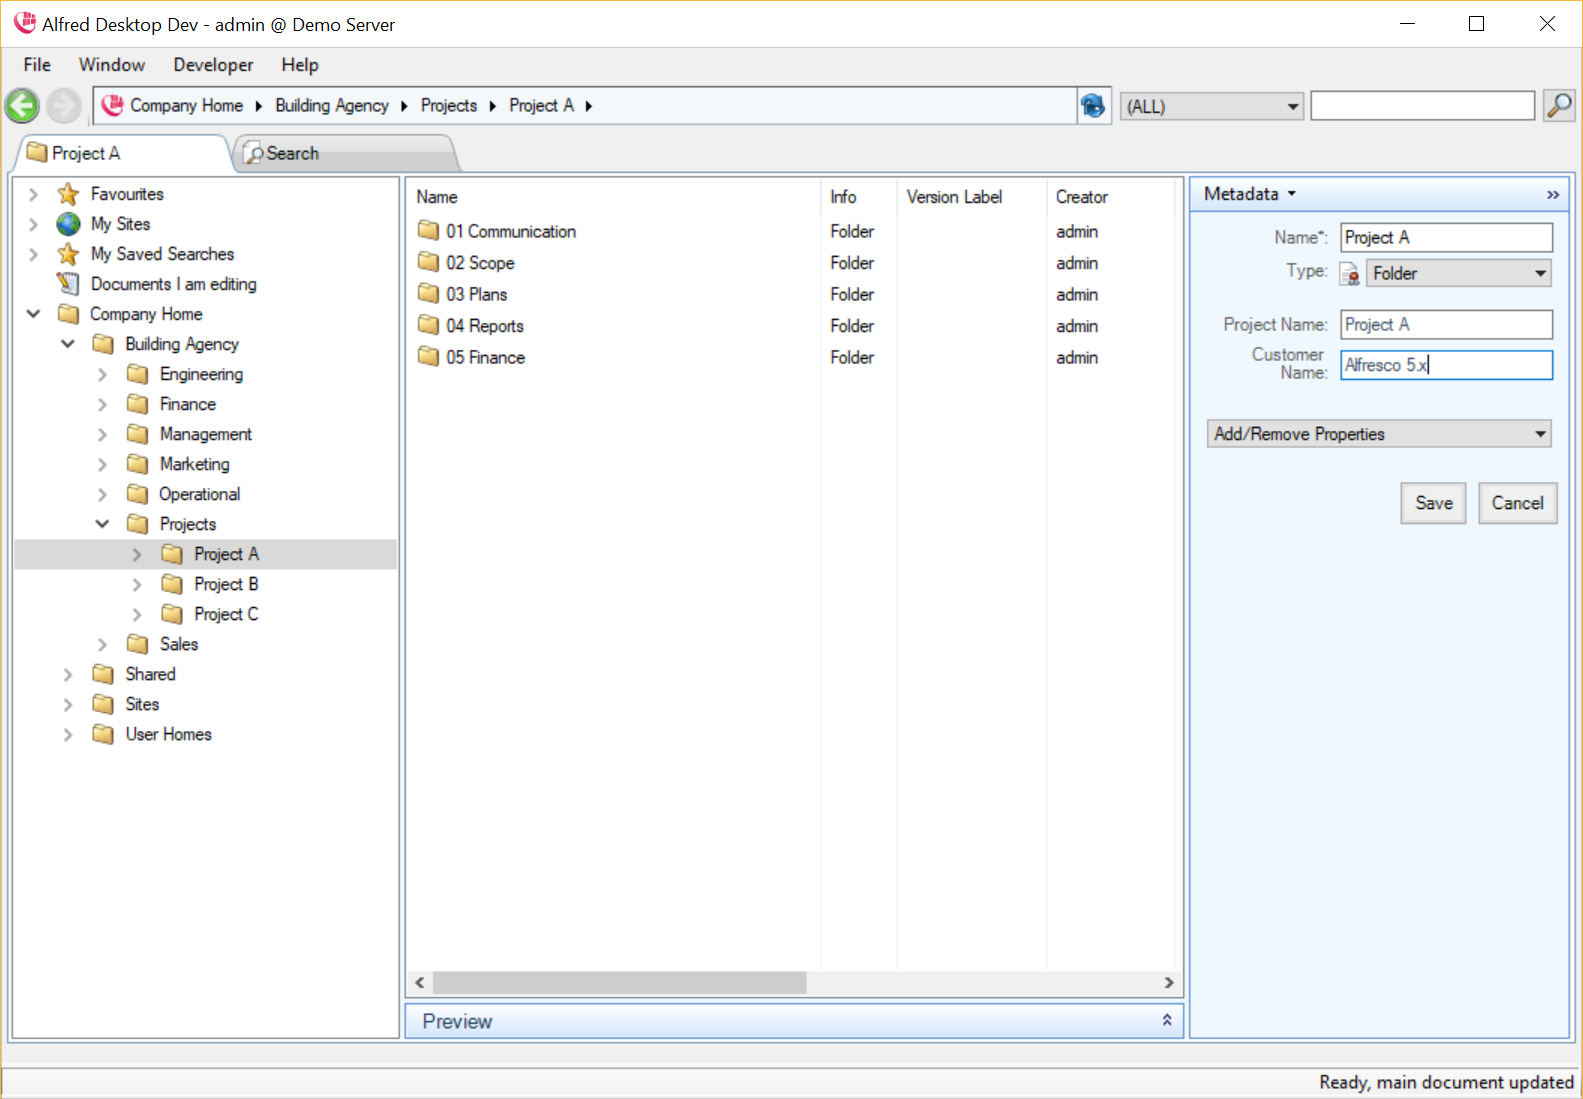Click the Favourites star icon
1583x1099 pixels.
pyautogui.click(x=68, y=194)
